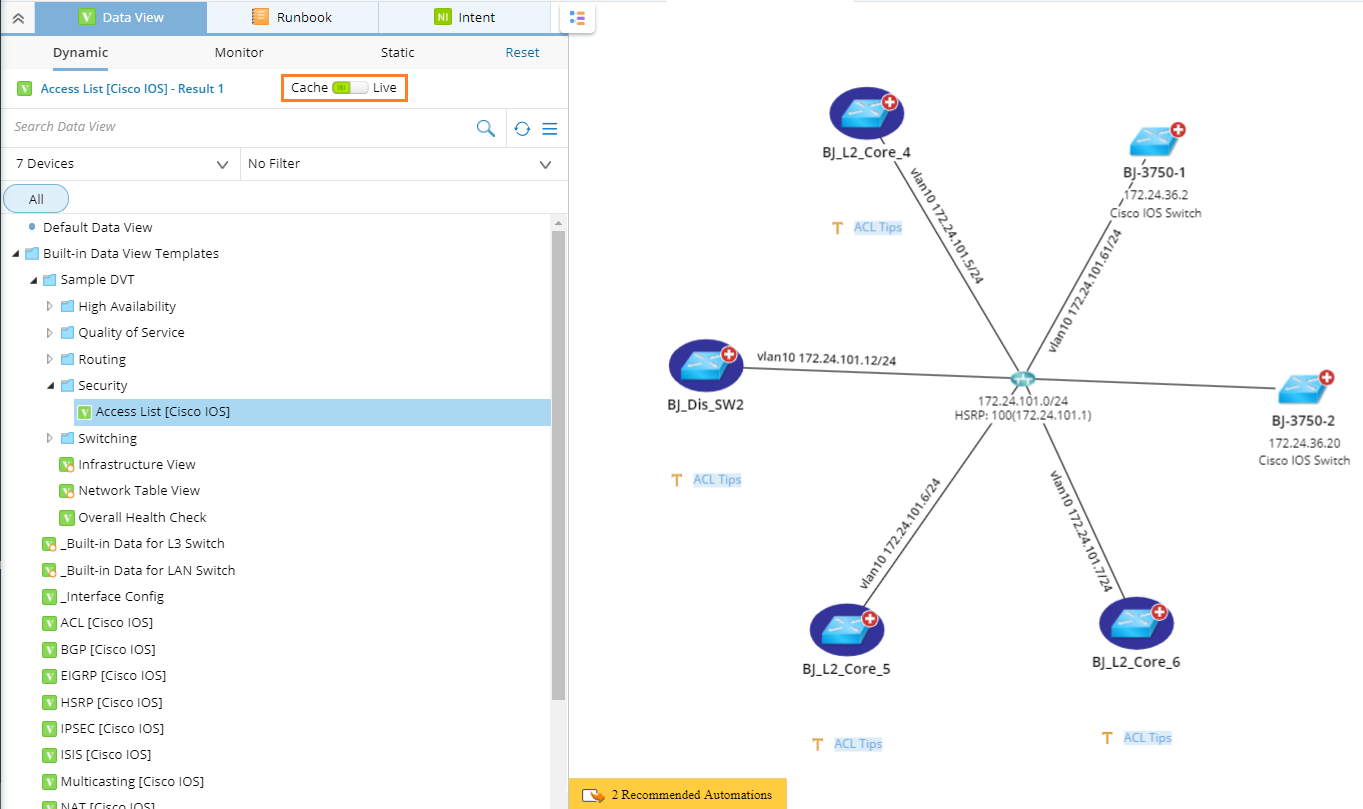Select the BJ_L2_Core_5 switch icon
Image resolution: width=1363 pixels, height=809 pixels.
tap(846, 629)
